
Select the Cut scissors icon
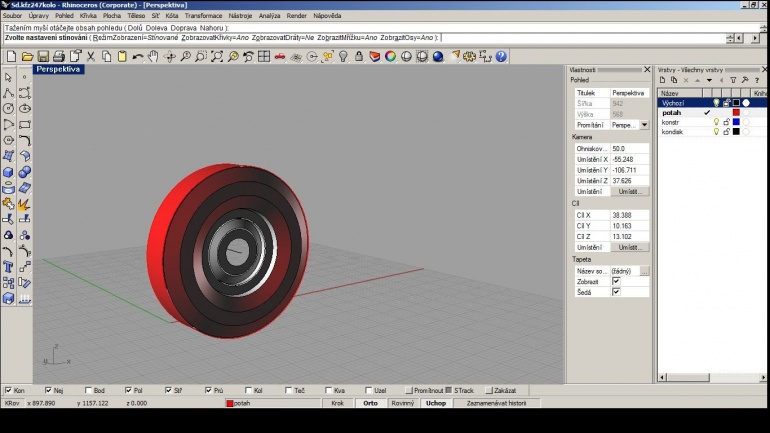pyautogui.click(x=91, y=56)
